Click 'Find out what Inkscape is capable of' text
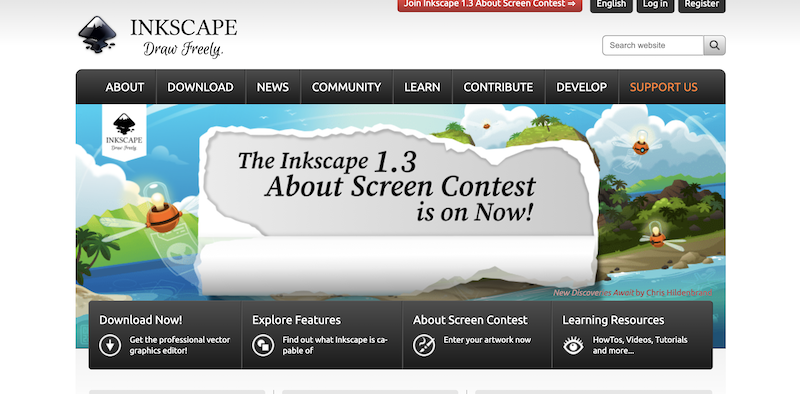The image size is (800, 394). coord(335,346)
